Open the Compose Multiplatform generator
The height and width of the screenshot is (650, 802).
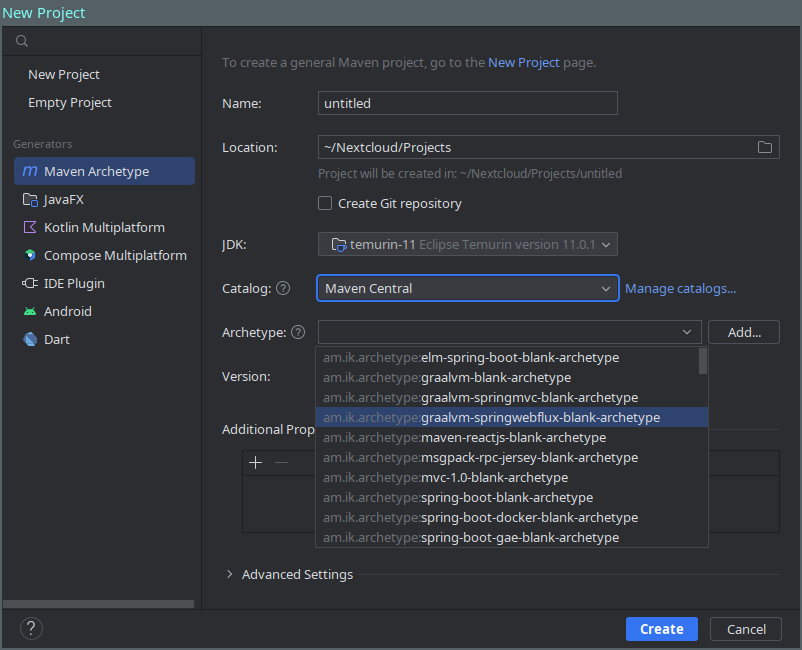31,255
